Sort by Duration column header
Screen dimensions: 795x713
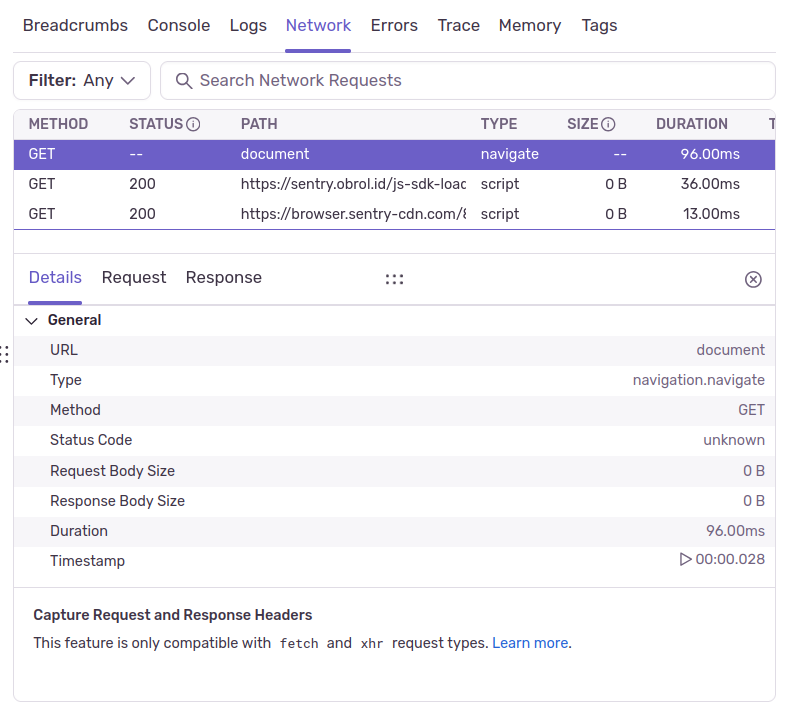[x=691, y=124]
